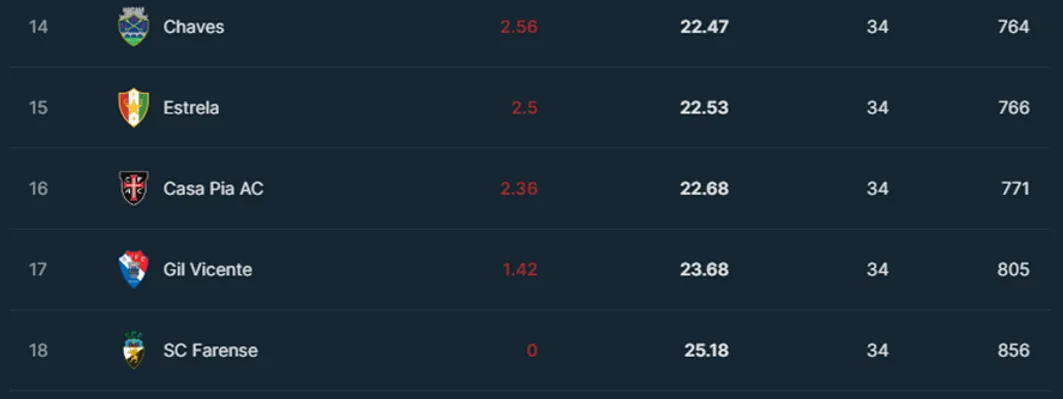Click the Estrela club crest icon
Image resolution: width=1063 pixels, height=399 pixels.
click(x=134, y=108)
